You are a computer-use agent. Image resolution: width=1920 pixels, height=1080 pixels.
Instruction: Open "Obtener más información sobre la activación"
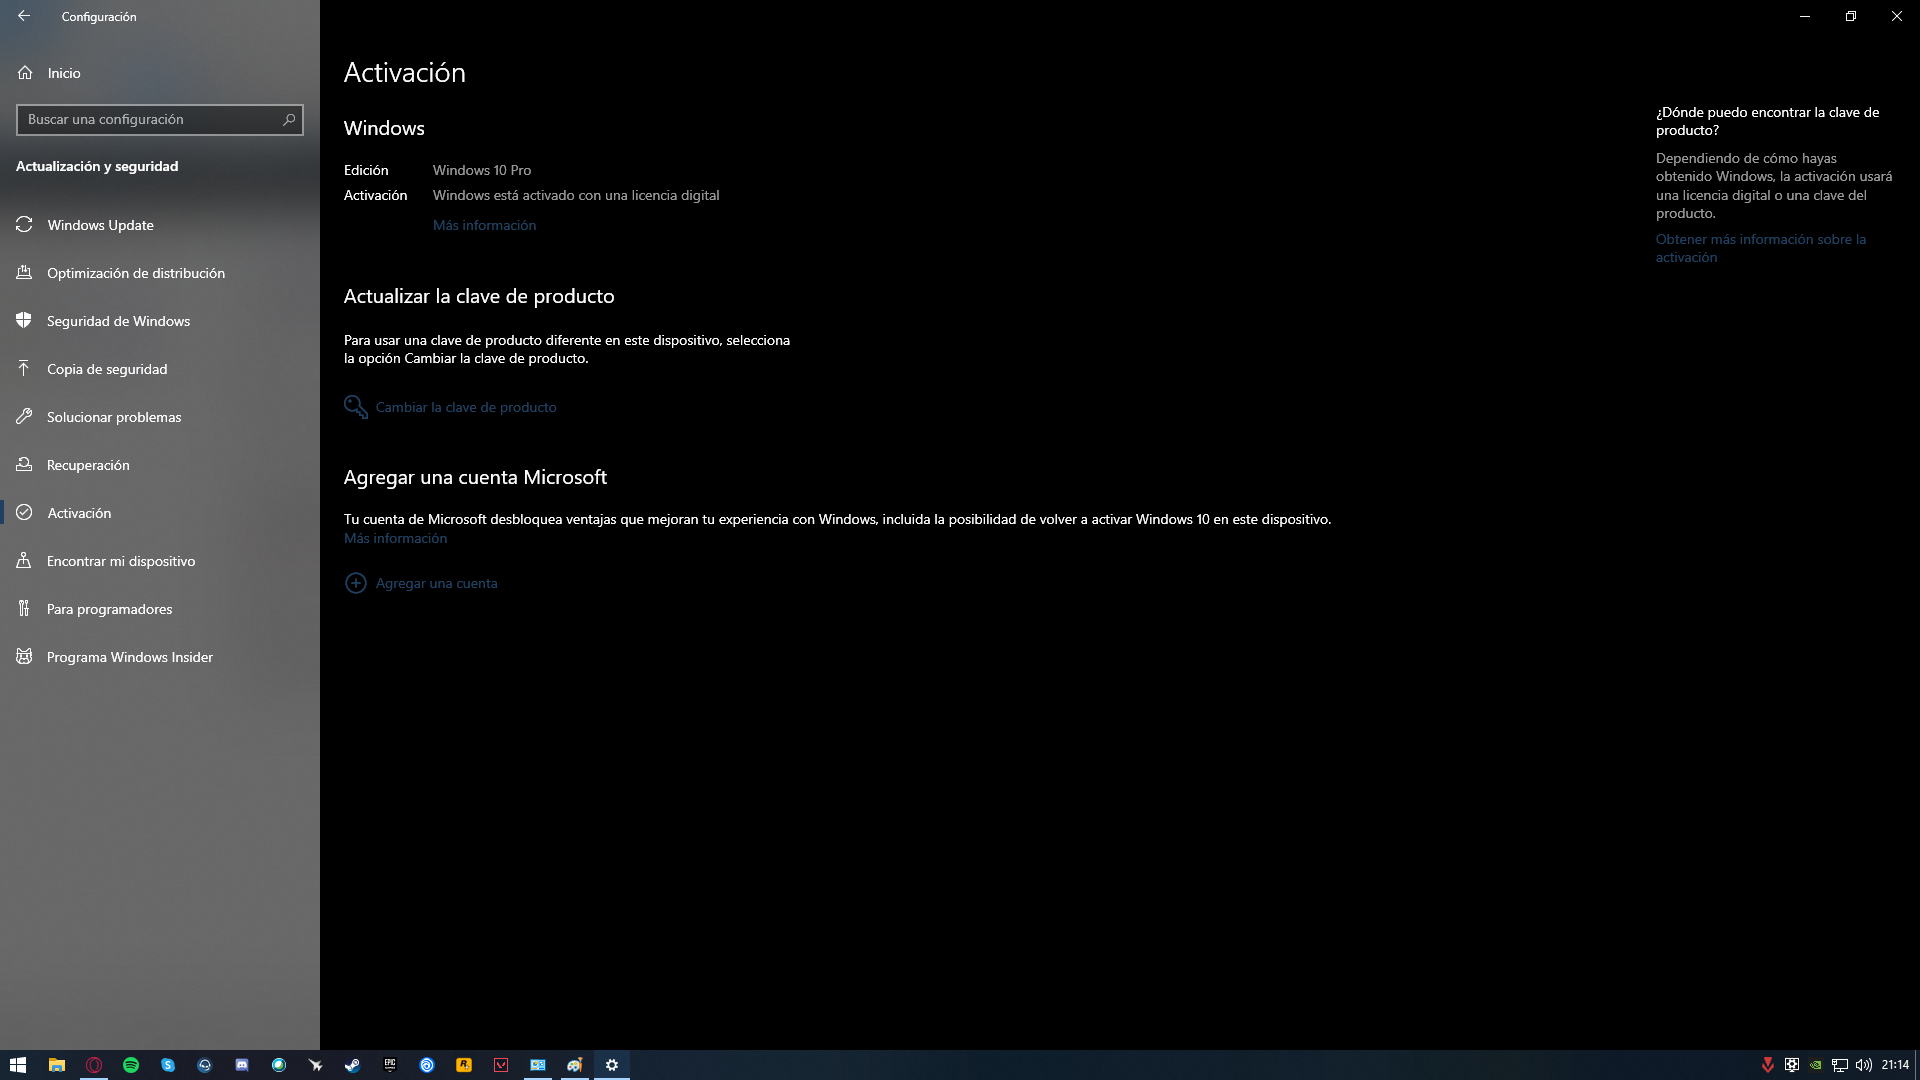1760,248
